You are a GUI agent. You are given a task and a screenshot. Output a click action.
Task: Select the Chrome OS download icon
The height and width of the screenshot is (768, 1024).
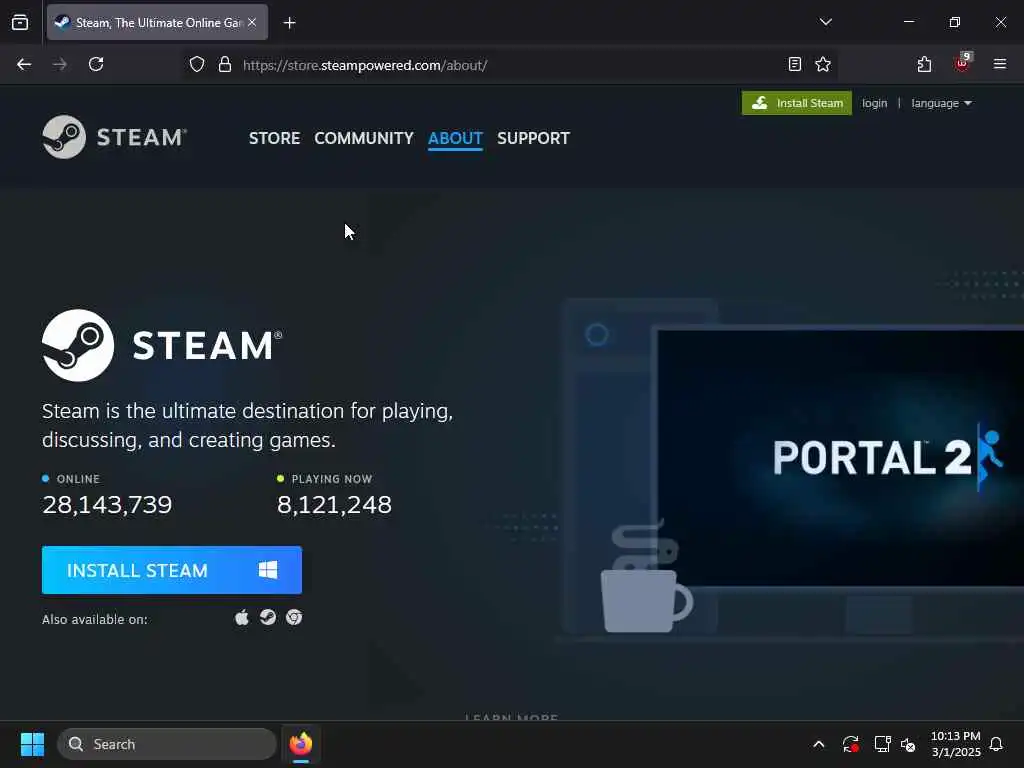[x=294, y=617]
